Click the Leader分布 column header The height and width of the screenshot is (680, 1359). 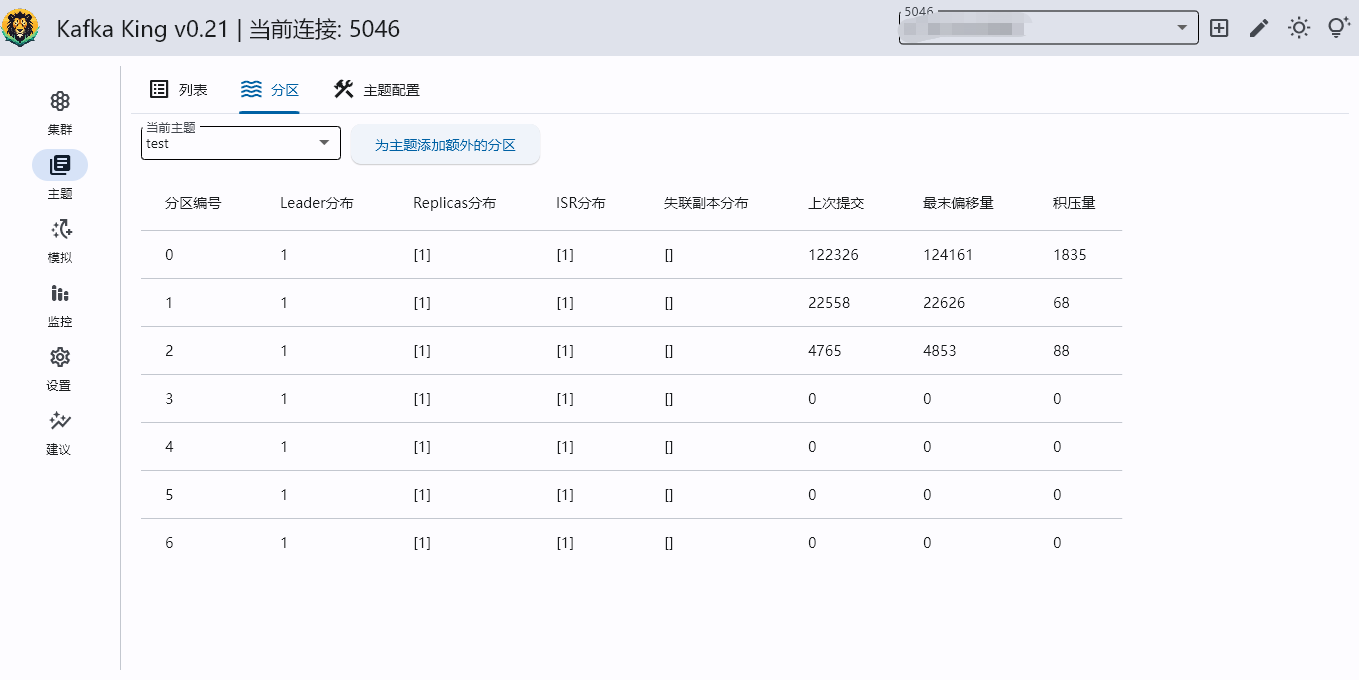[x=316, y=203]
